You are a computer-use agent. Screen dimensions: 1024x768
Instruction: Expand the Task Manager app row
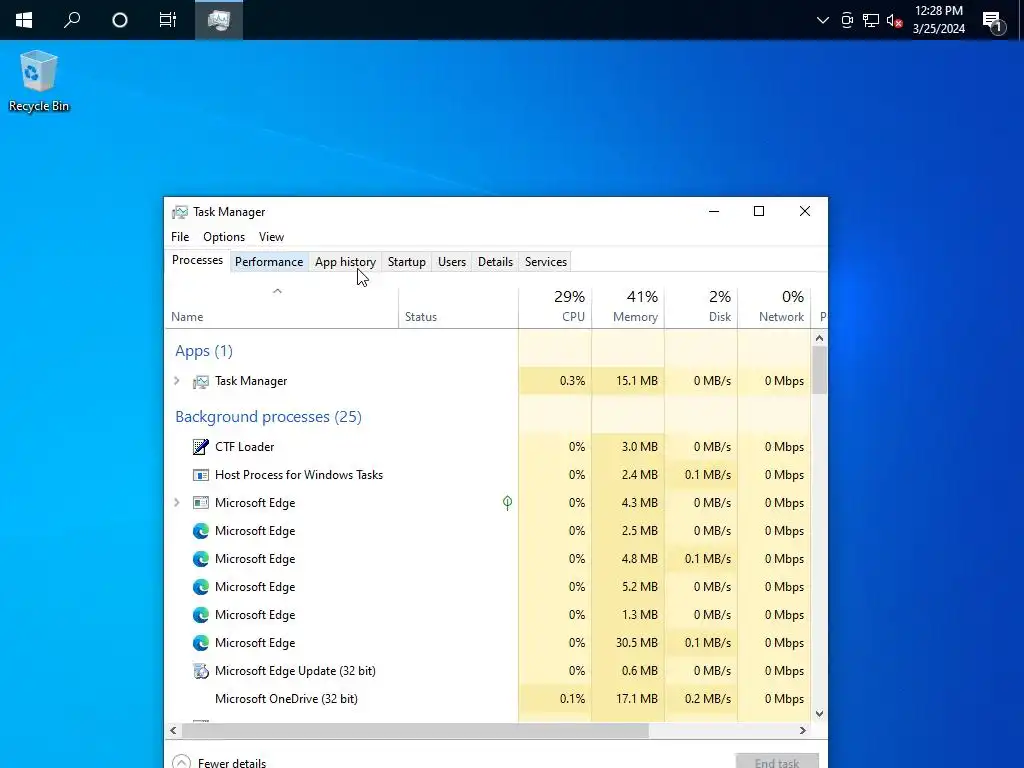pyautogui.click(x=176, y=381)
